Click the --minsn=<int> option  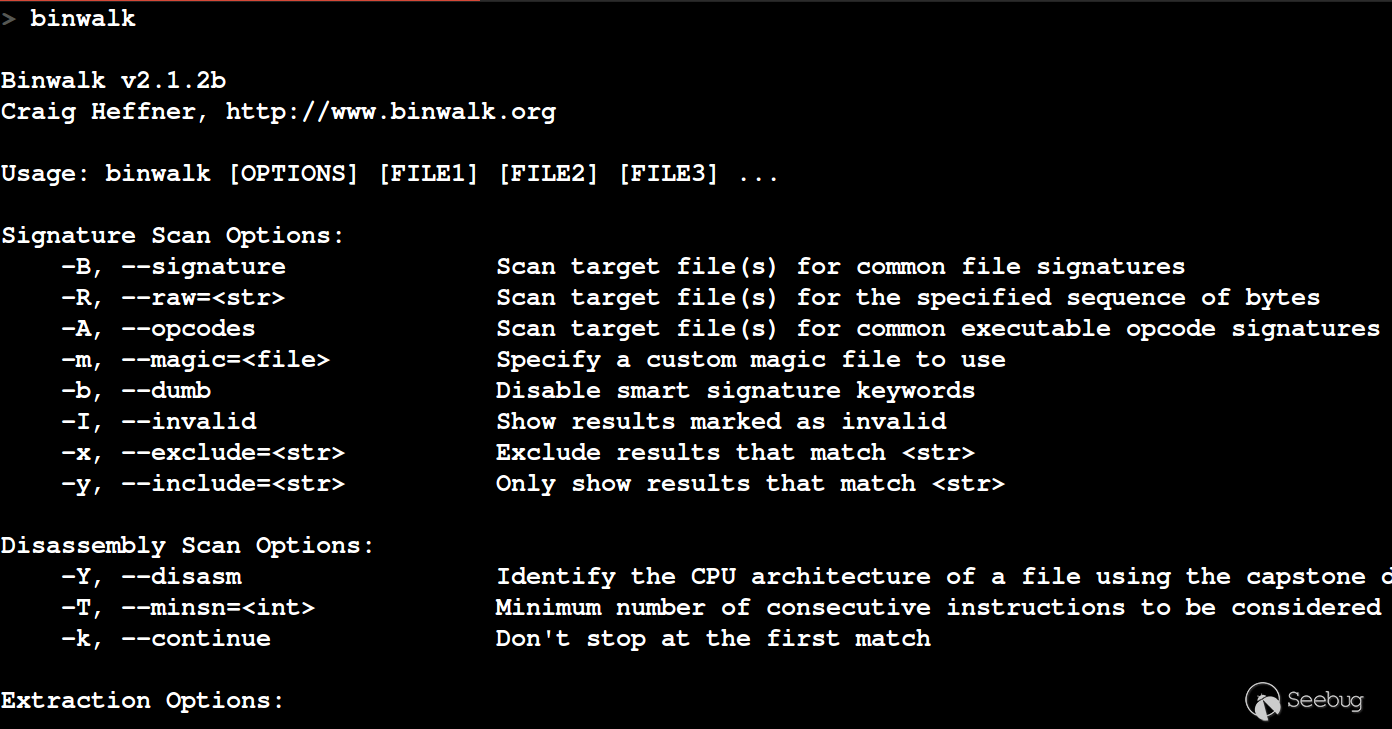coord(218,608)
